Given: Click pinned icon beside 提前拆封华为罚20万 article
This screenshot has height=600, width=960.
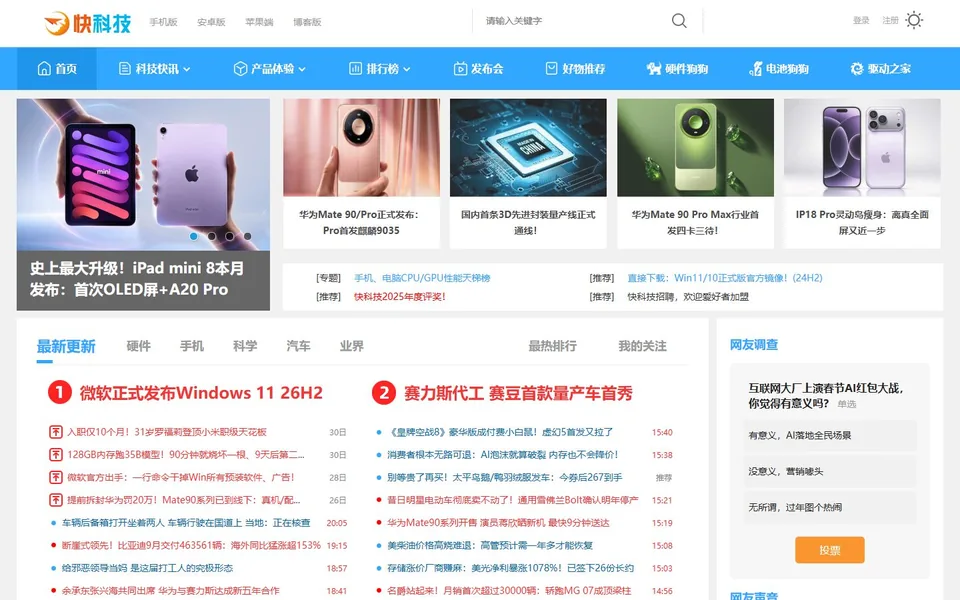Looking at the screenshot, I should point(56,500).
